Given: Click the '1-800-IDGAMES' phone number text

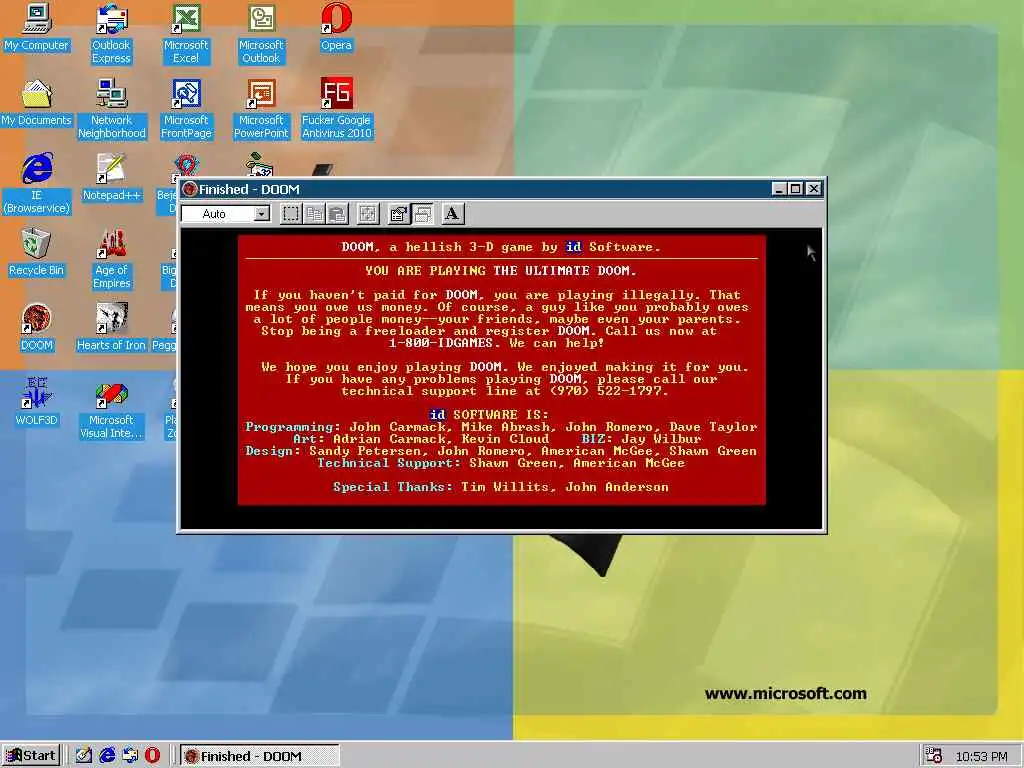Looking at the screenshot, I should (441, 343).
